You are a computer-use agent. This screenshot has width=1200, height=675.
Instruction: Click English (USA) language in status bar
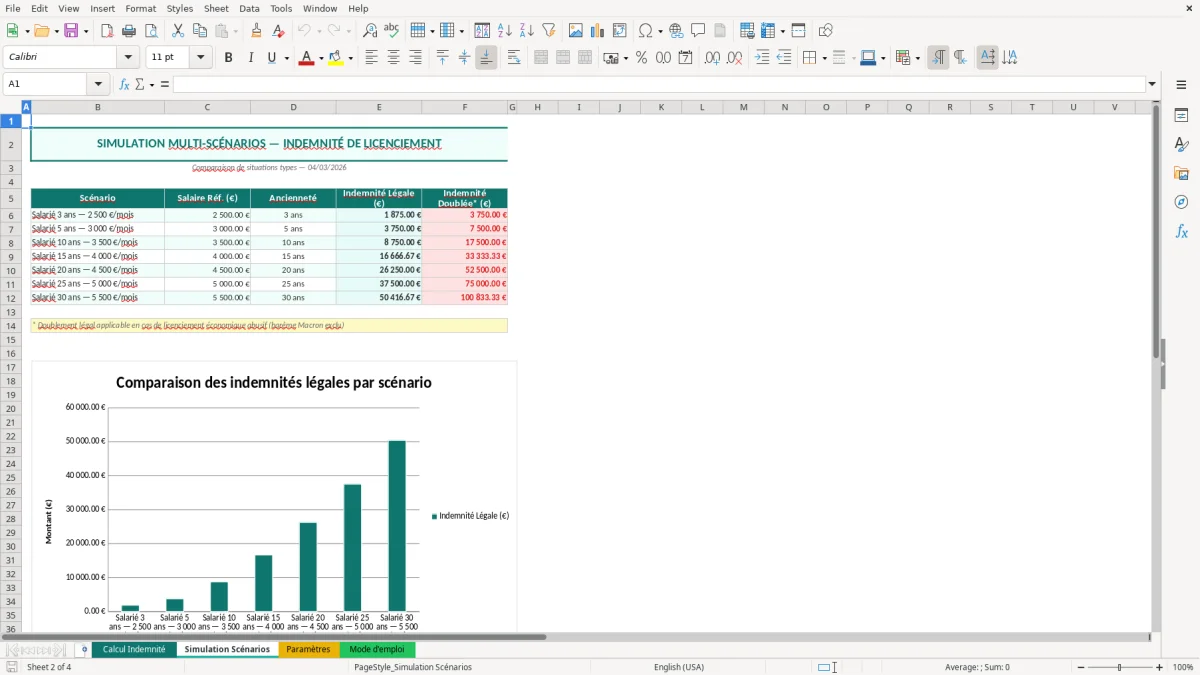[x=679, y=667]
